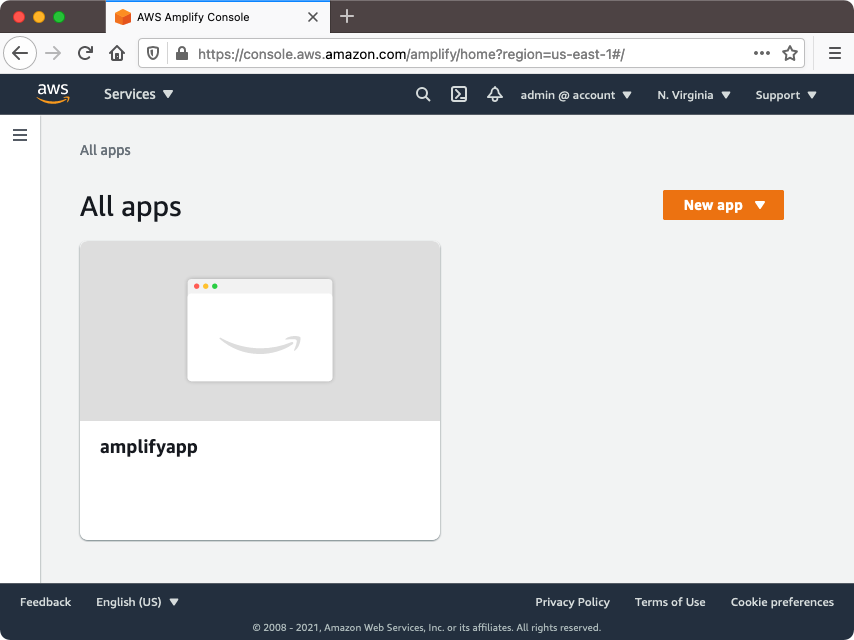Open the Terms of Use link
Screen dimensions: 854x640
[x=670, y=602]
